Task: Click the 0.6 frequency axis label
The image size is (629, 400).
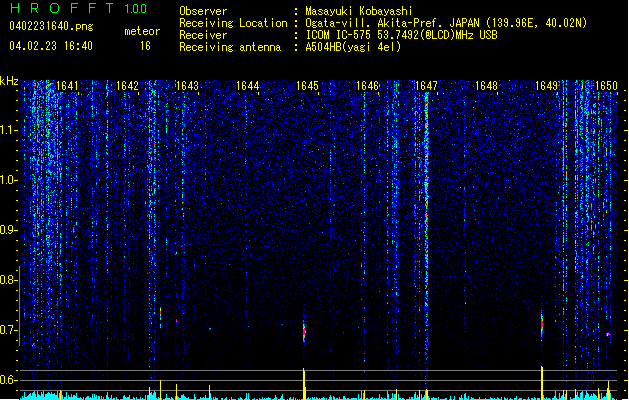Action: 8,380
